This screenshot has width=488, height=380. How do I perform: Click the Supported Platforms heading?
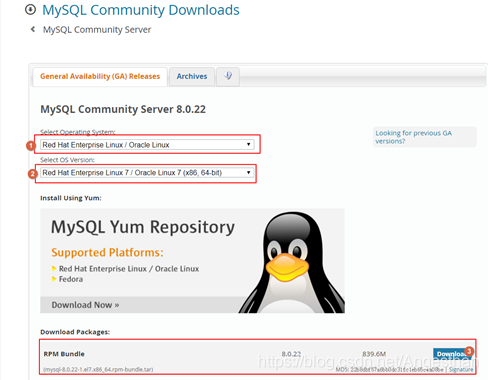107,252
